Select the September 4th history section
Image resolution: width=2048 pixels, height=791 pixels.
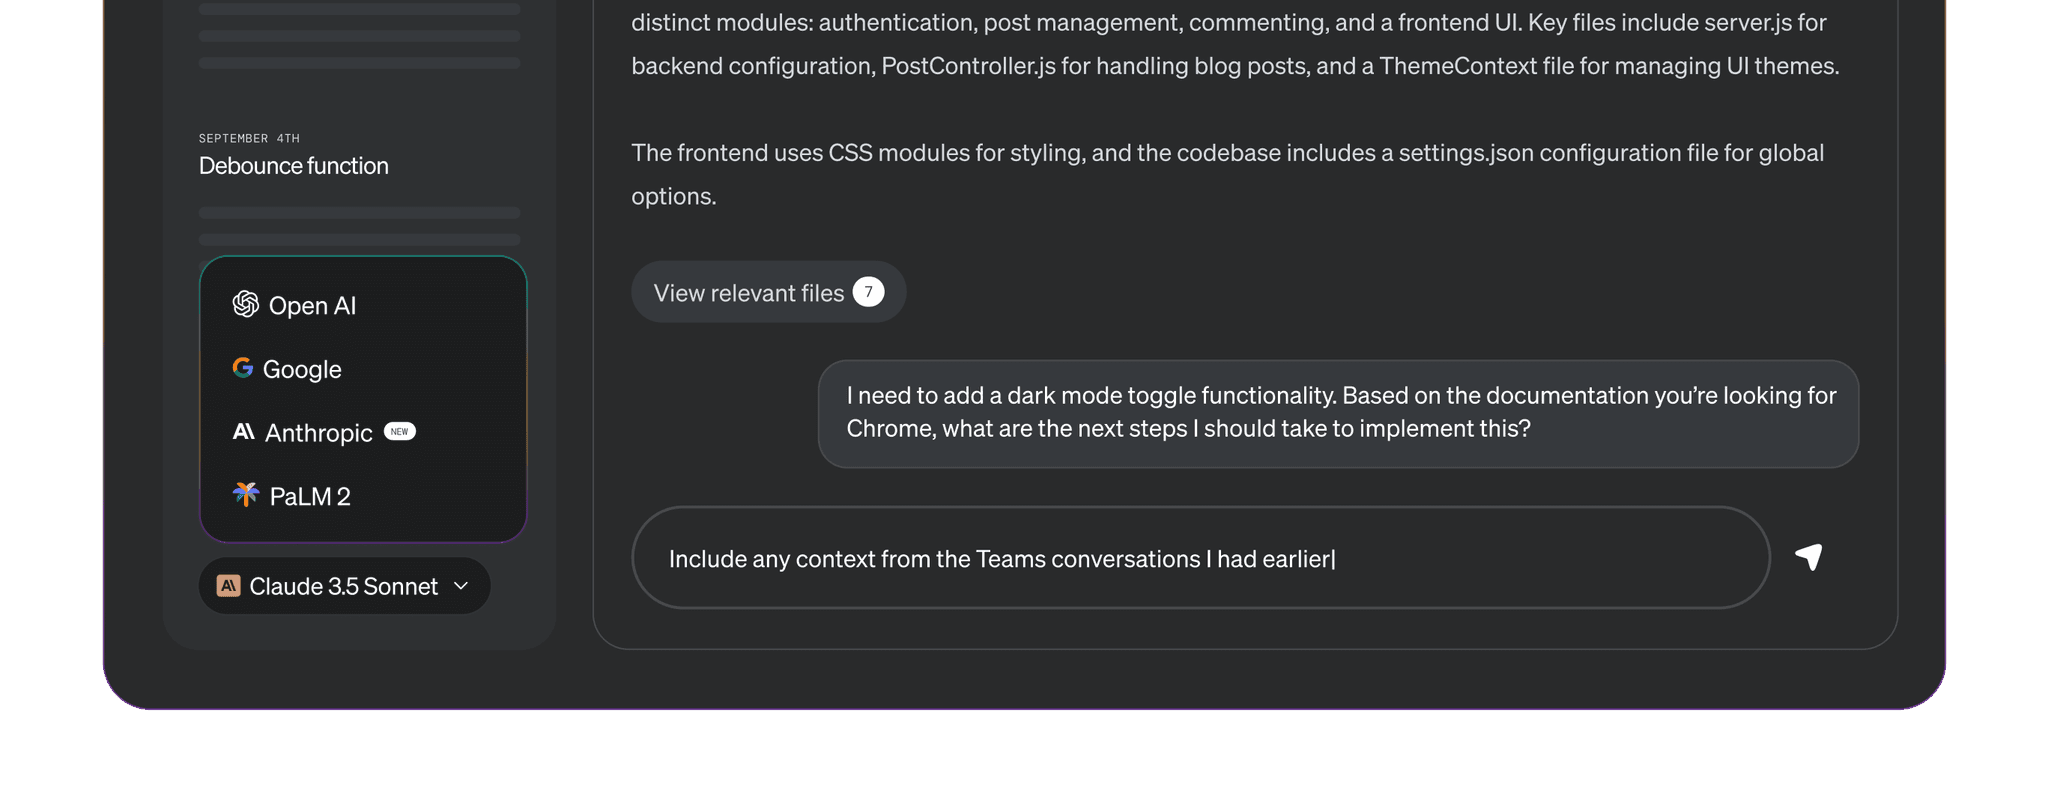click(x=248, y=137)
